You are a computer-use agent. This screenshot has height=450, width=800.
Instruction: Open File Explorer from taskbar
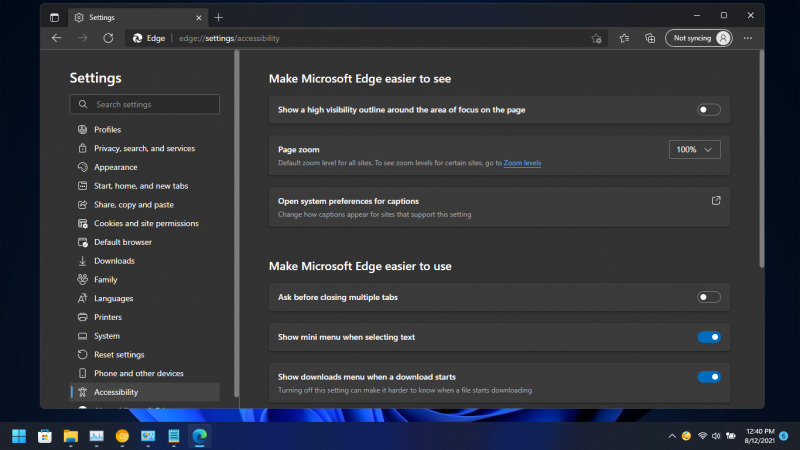pyautogui.click(x=70, y=436)
